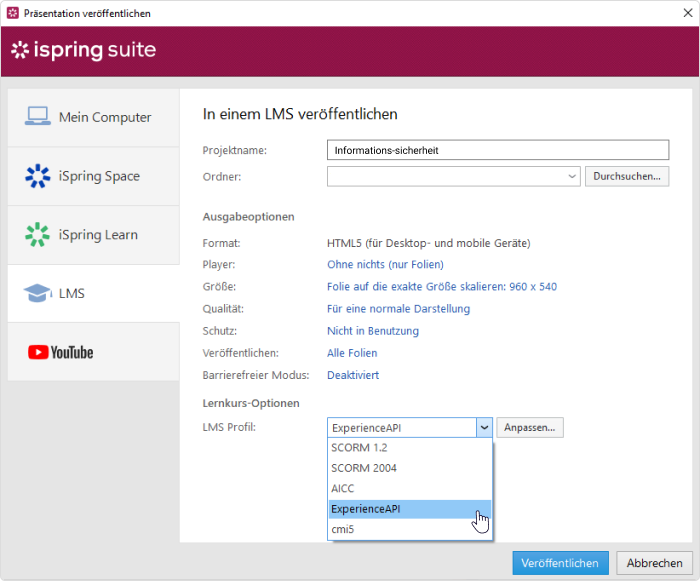700x581 pixels.
Task: Click the 'In einem LMS veröffentlichen' heading
Action: 300,114
